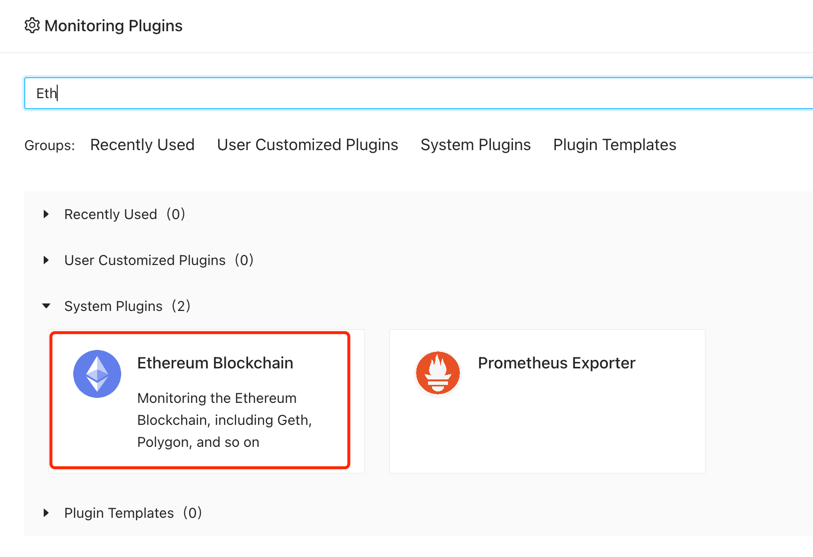
Task: Click the Monitoring Plugins page heading text
Action: click(x=113, y=26)
